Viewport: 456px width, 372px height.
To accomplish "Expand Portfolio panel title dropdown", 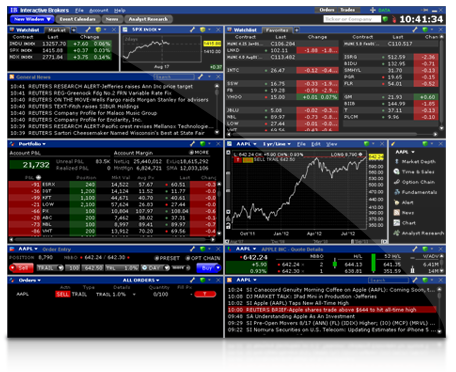I will [32, 144].
